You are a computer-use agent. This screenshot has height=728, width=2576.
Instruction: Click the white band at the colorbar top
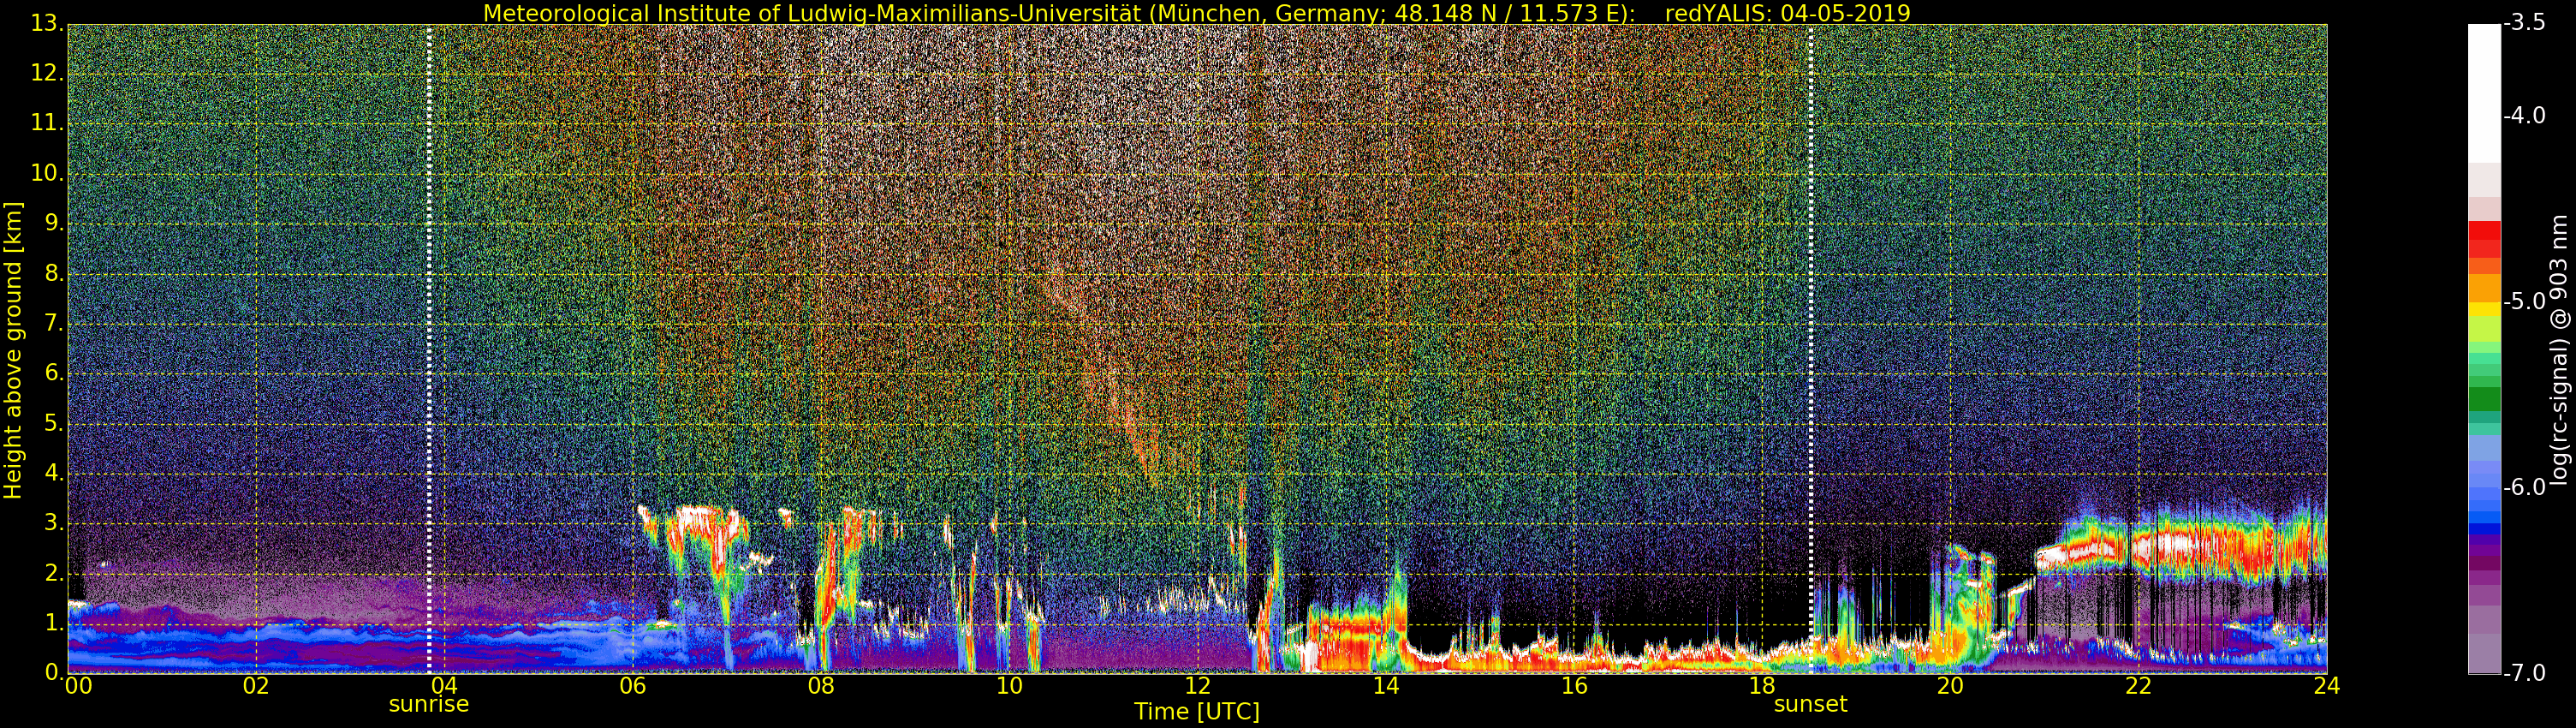[x=2484, y=93]
